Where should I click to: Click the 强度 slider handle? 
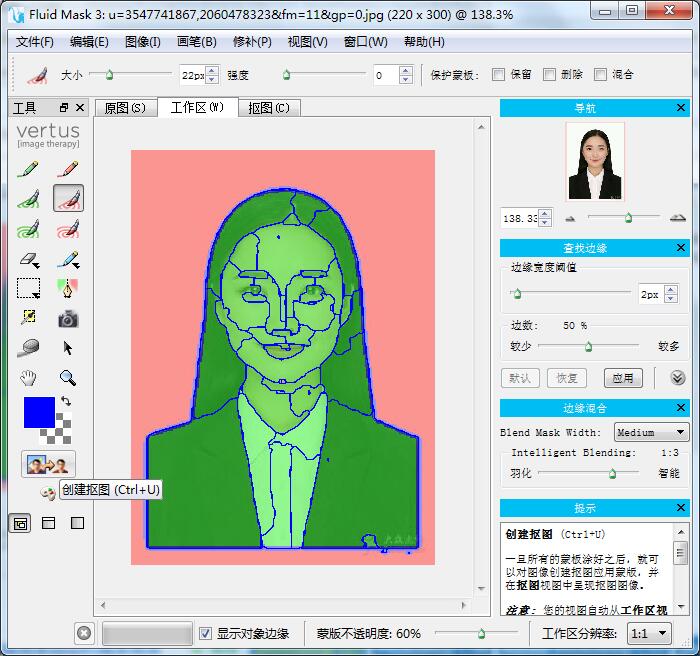(287, 75)
